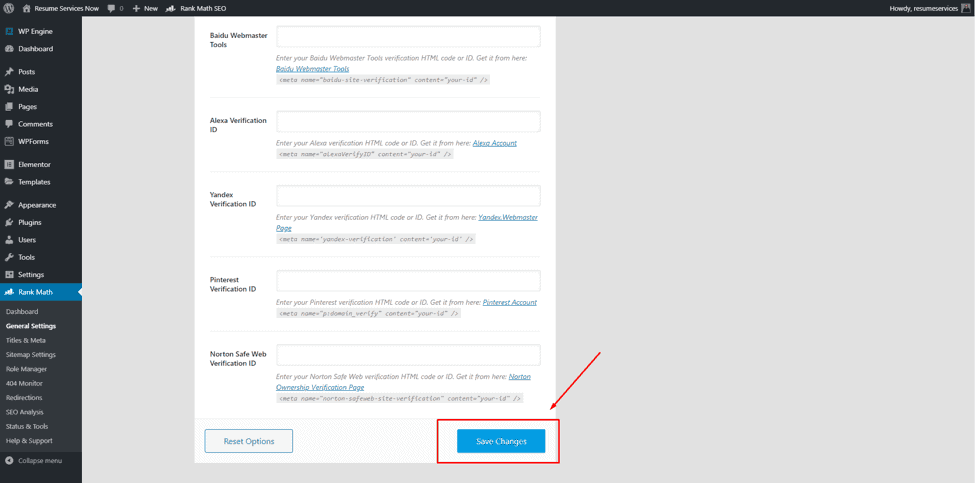Viewport: 975px width, 483px height.
Task: Click the Settings sliders icon in sidebar
Action: point(9,274)
